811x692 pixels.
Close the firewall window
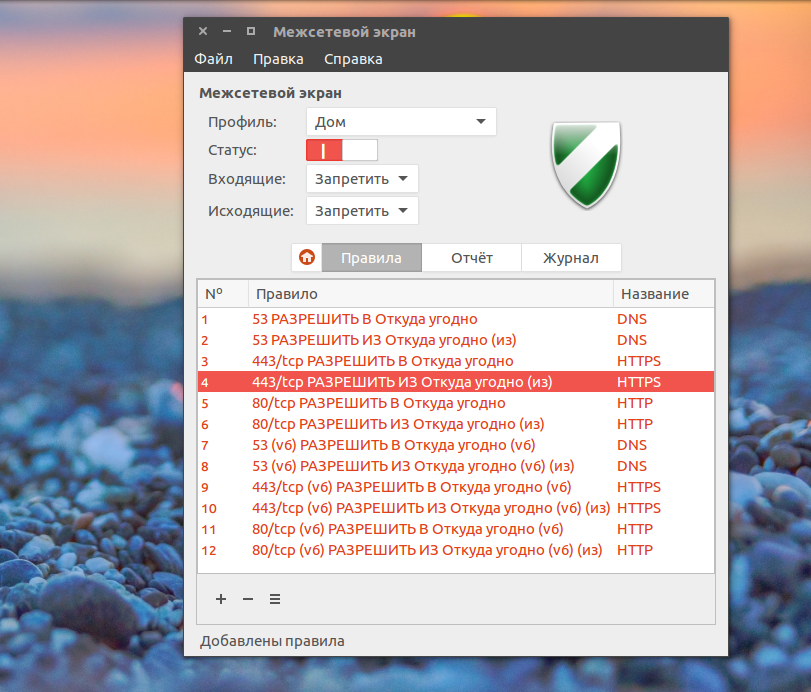pyautogui.click(x=203, y=31)
